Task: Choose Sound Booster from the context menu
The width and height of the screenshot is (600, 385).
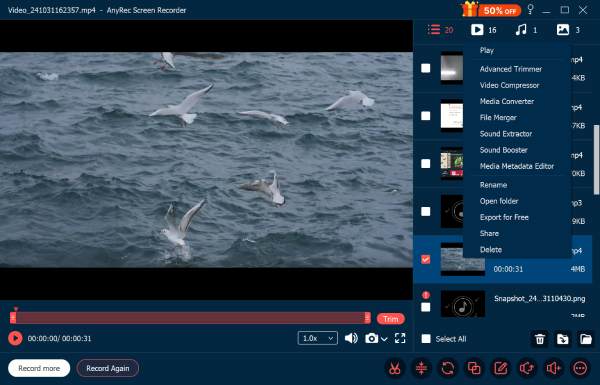Action: [504, 150]
